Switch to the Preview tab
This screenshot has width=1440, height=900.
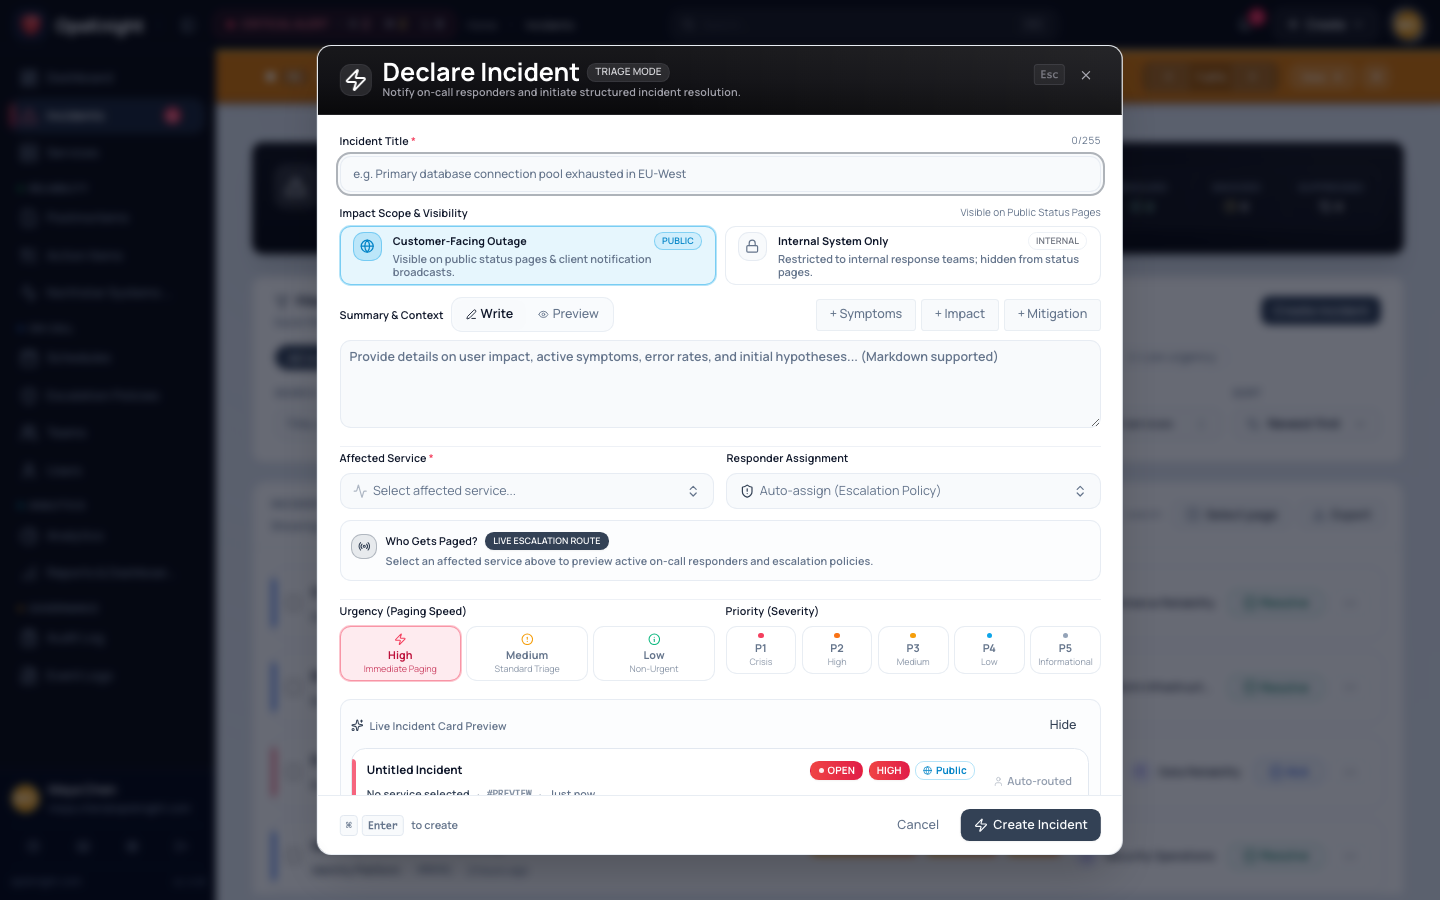coord(568,314)
